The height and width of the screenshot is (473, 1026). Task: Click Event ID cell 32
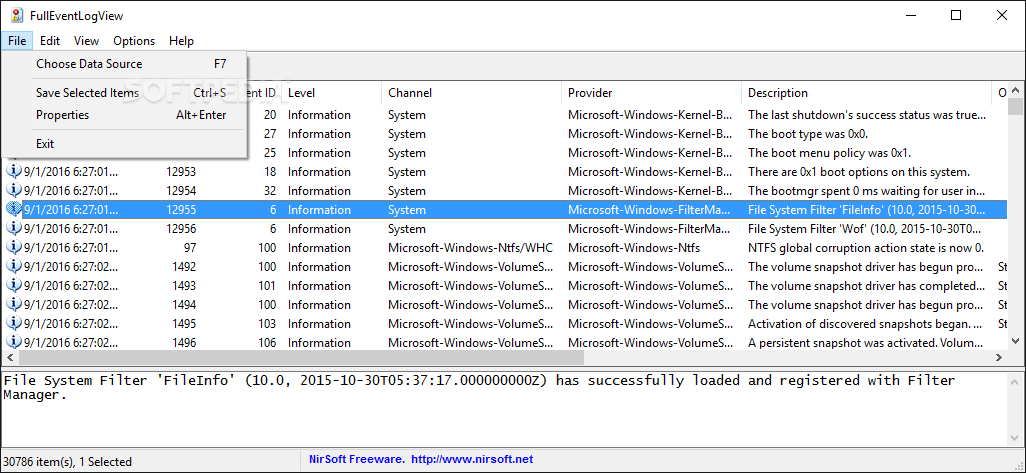click(270, 191)
